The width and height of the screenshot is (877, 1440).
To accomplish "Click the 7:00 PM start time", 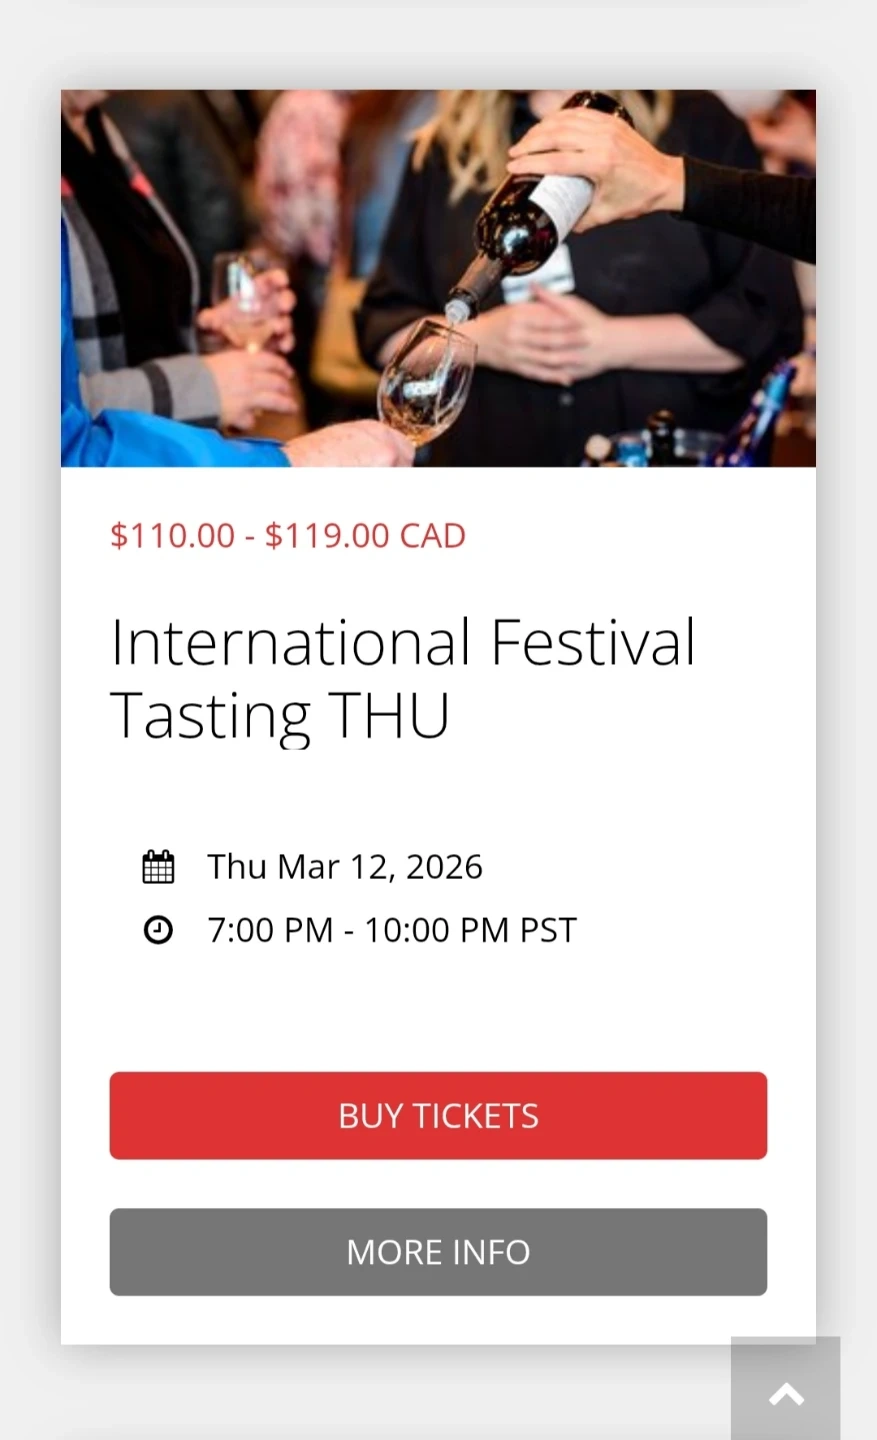I will coord(270,930).
